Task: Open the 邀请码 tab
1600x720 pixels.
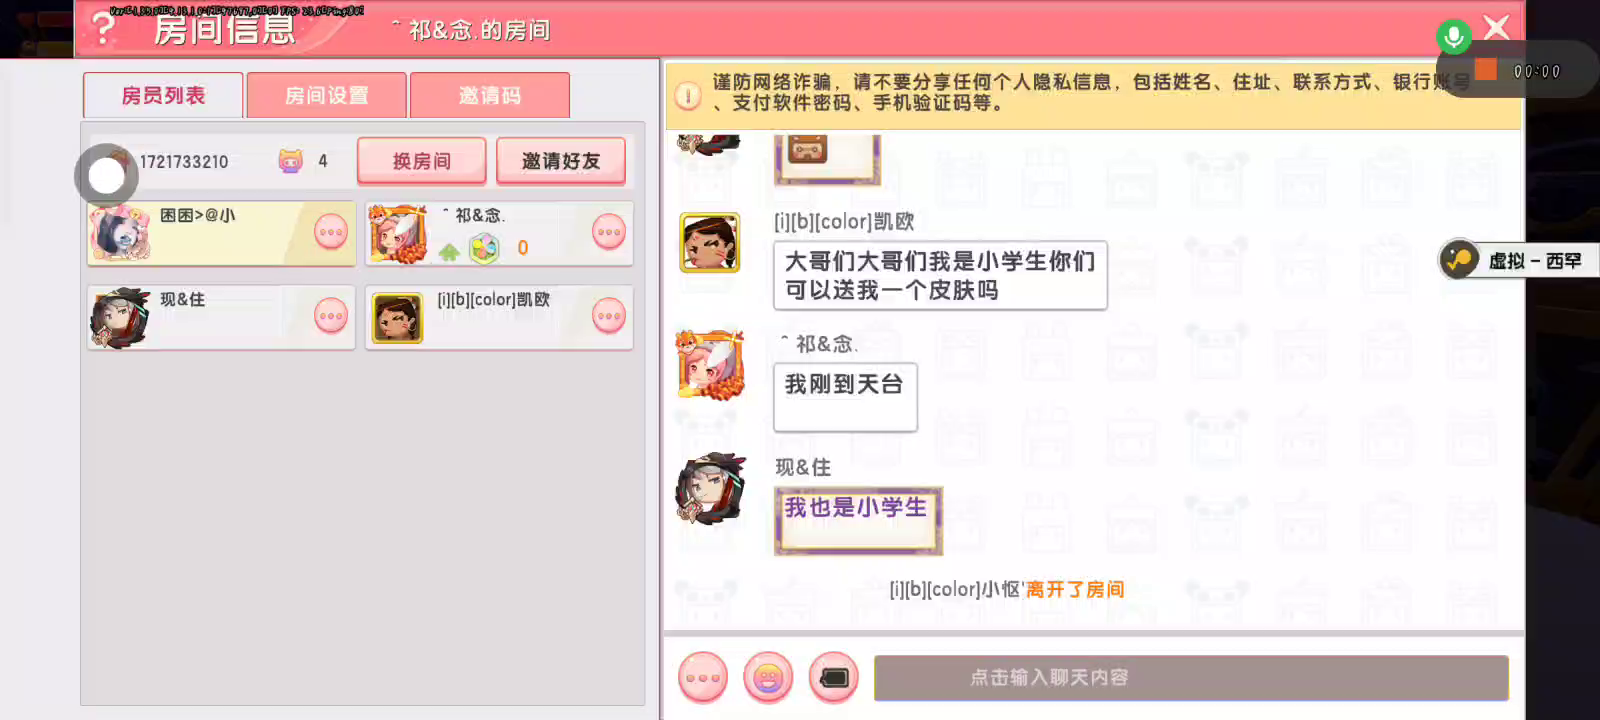Action: coord(490,96)
